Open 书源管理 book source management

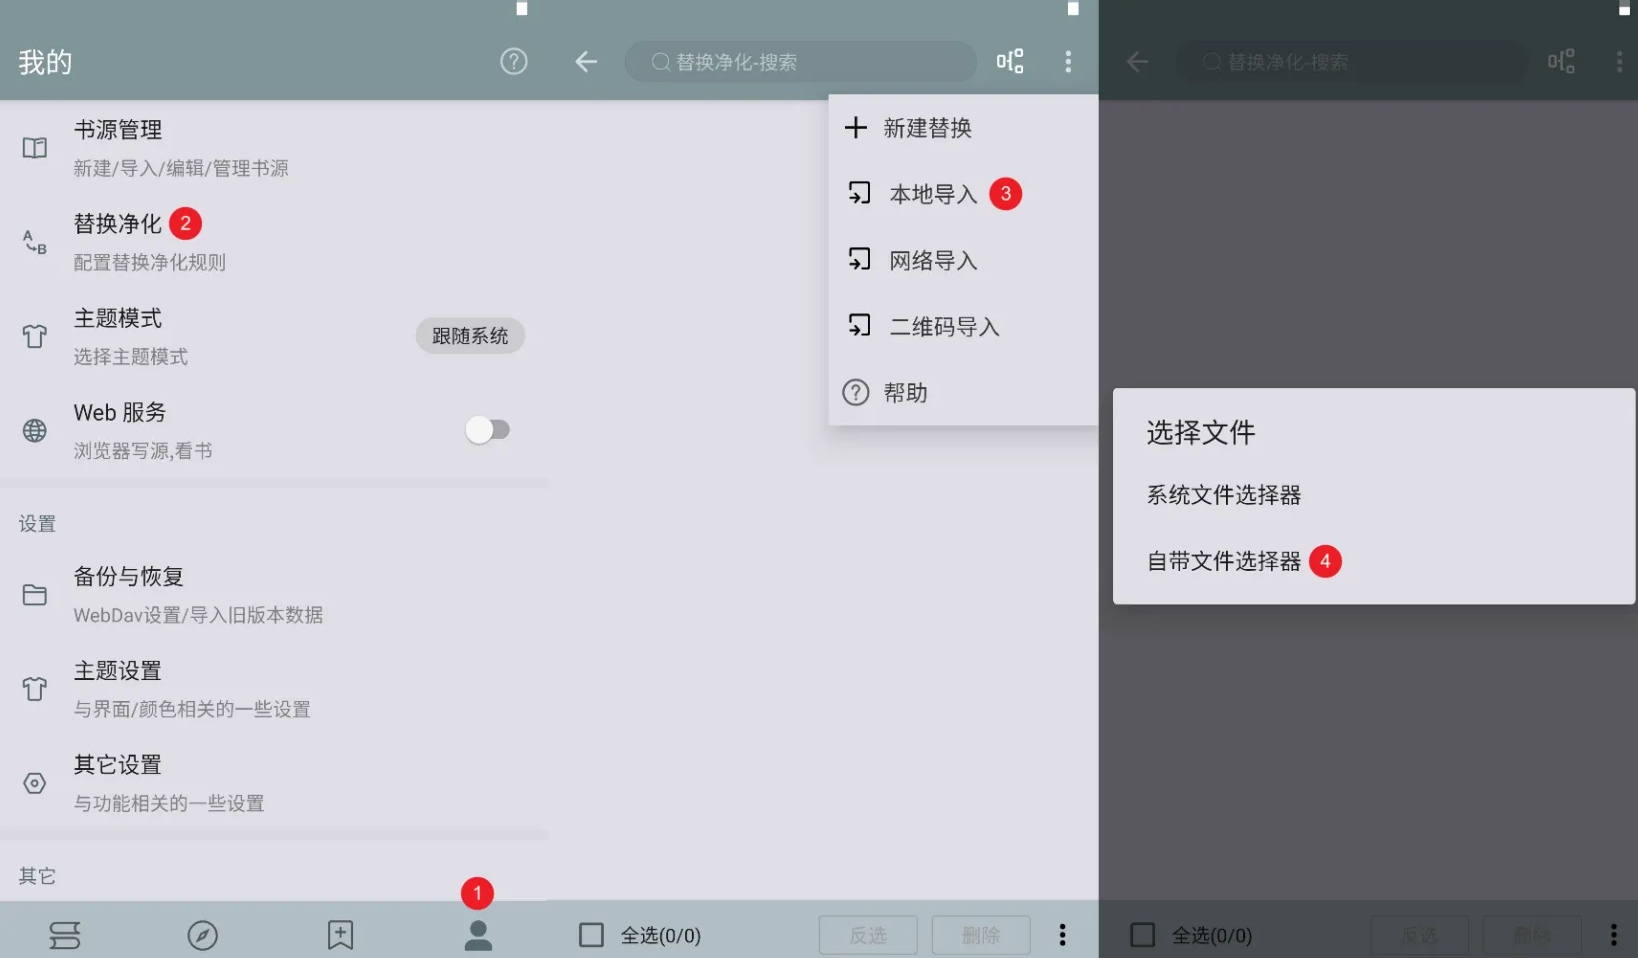274,148
